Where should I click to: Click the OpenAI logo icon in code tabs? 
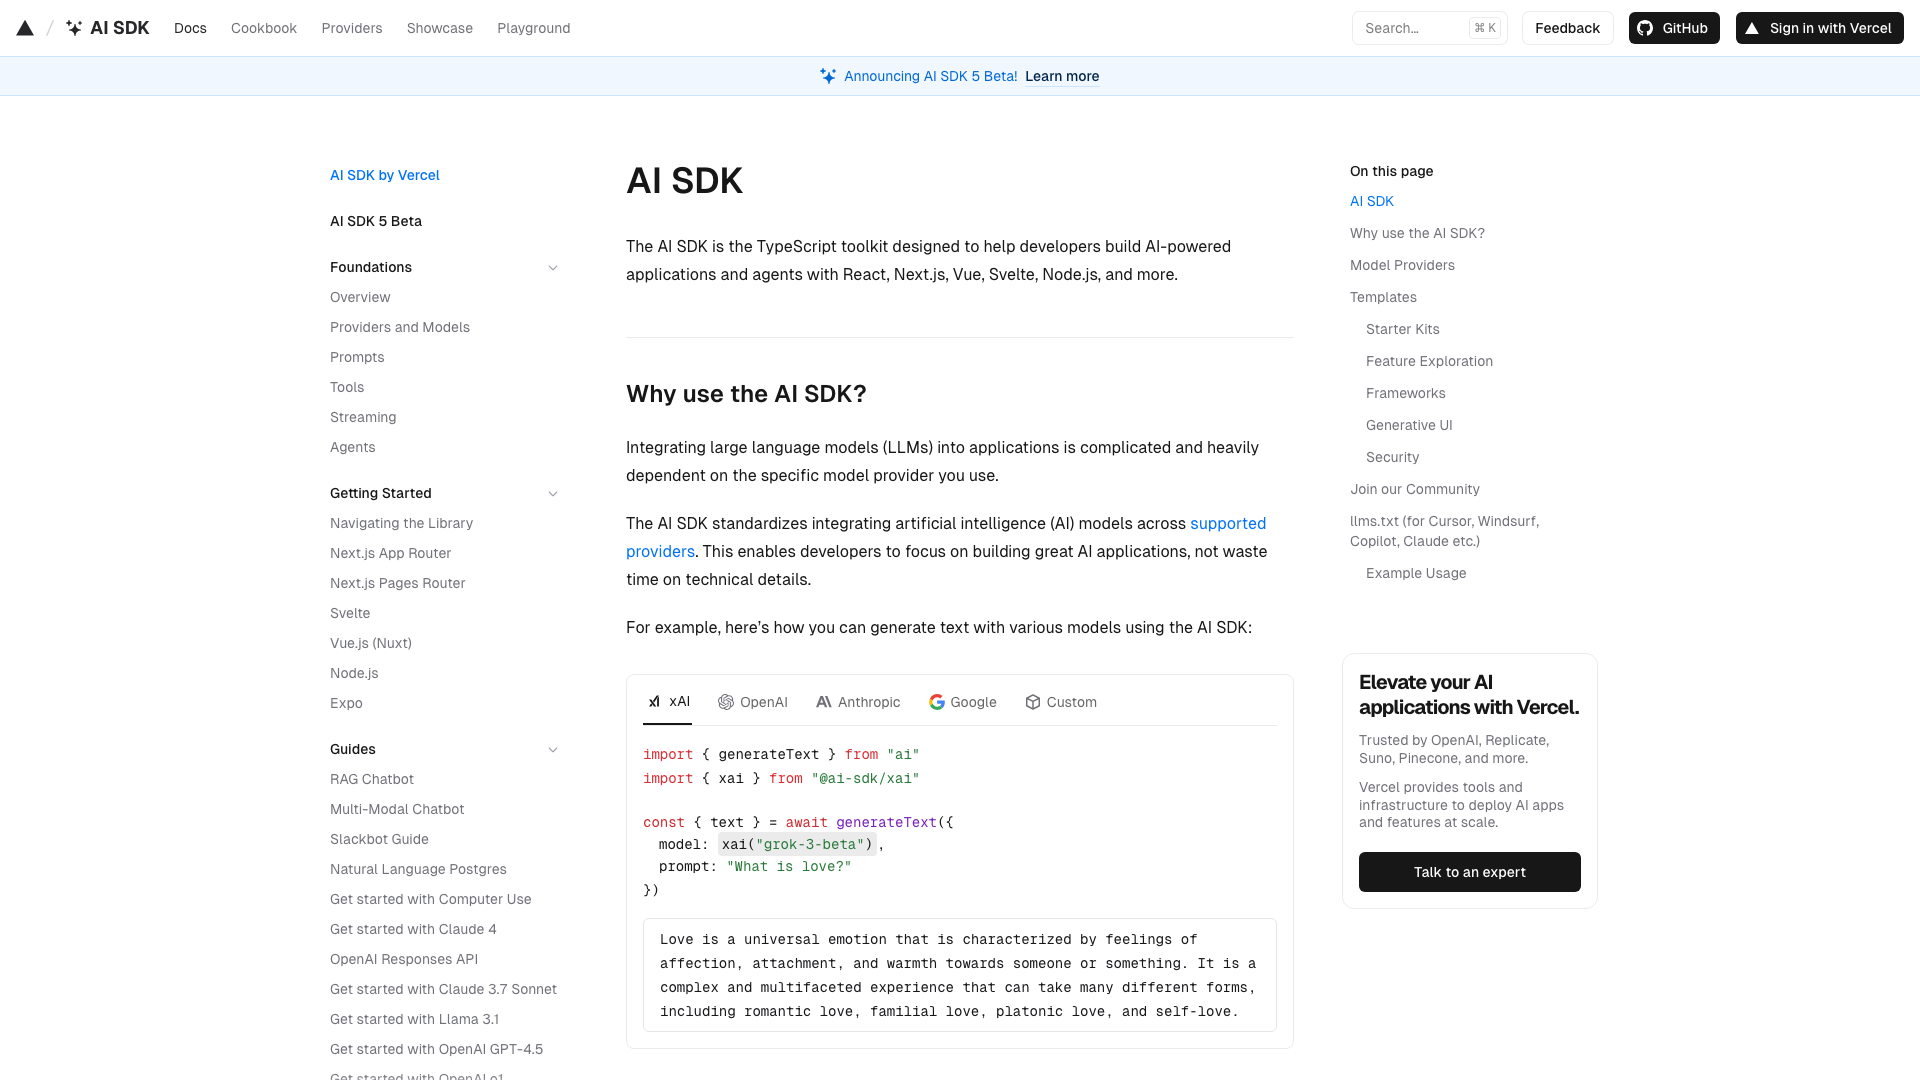(726, 702)
